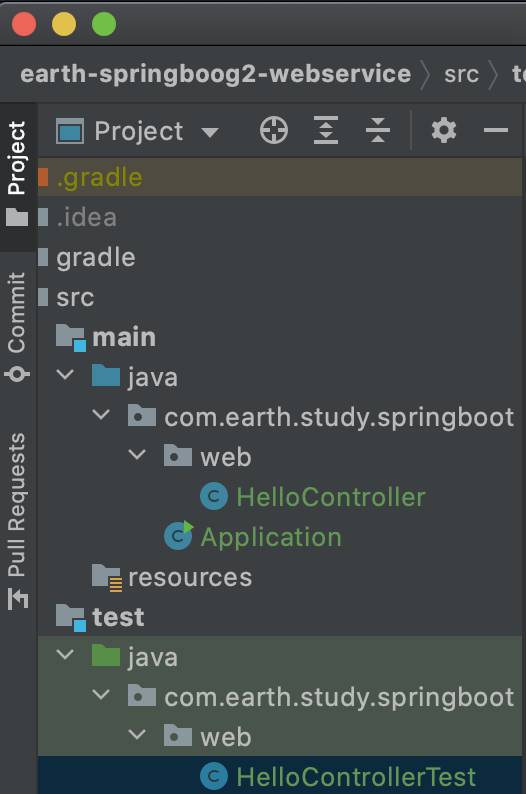Click the earth-springboog2-webservice breadcrumb
The image size is (526, 794).
tap(216, 74)
